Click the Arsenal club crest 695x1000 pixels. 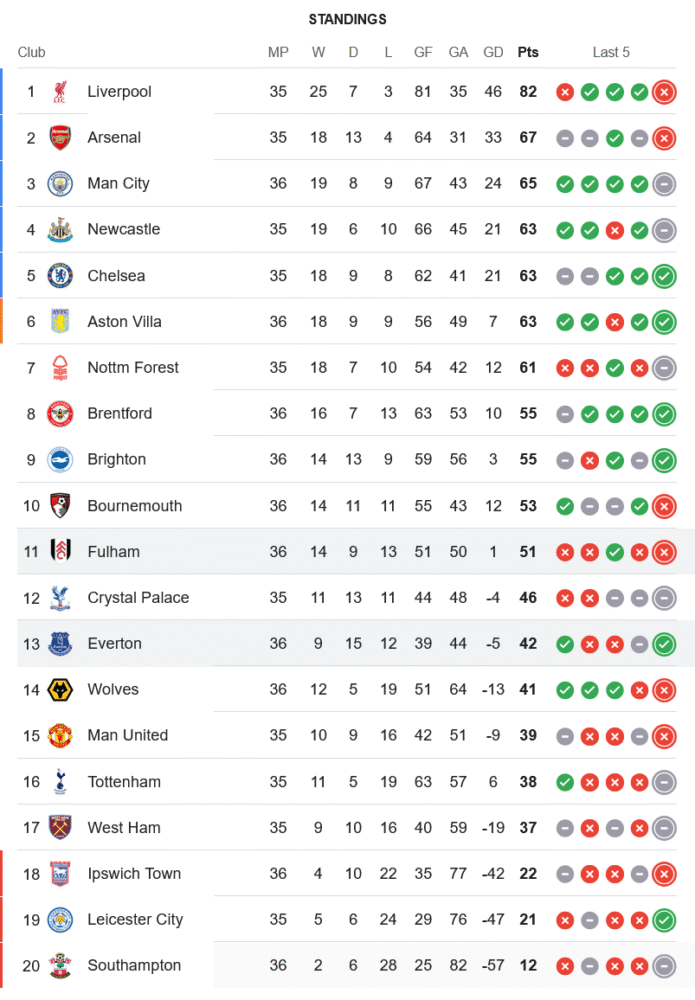(60, 138)
